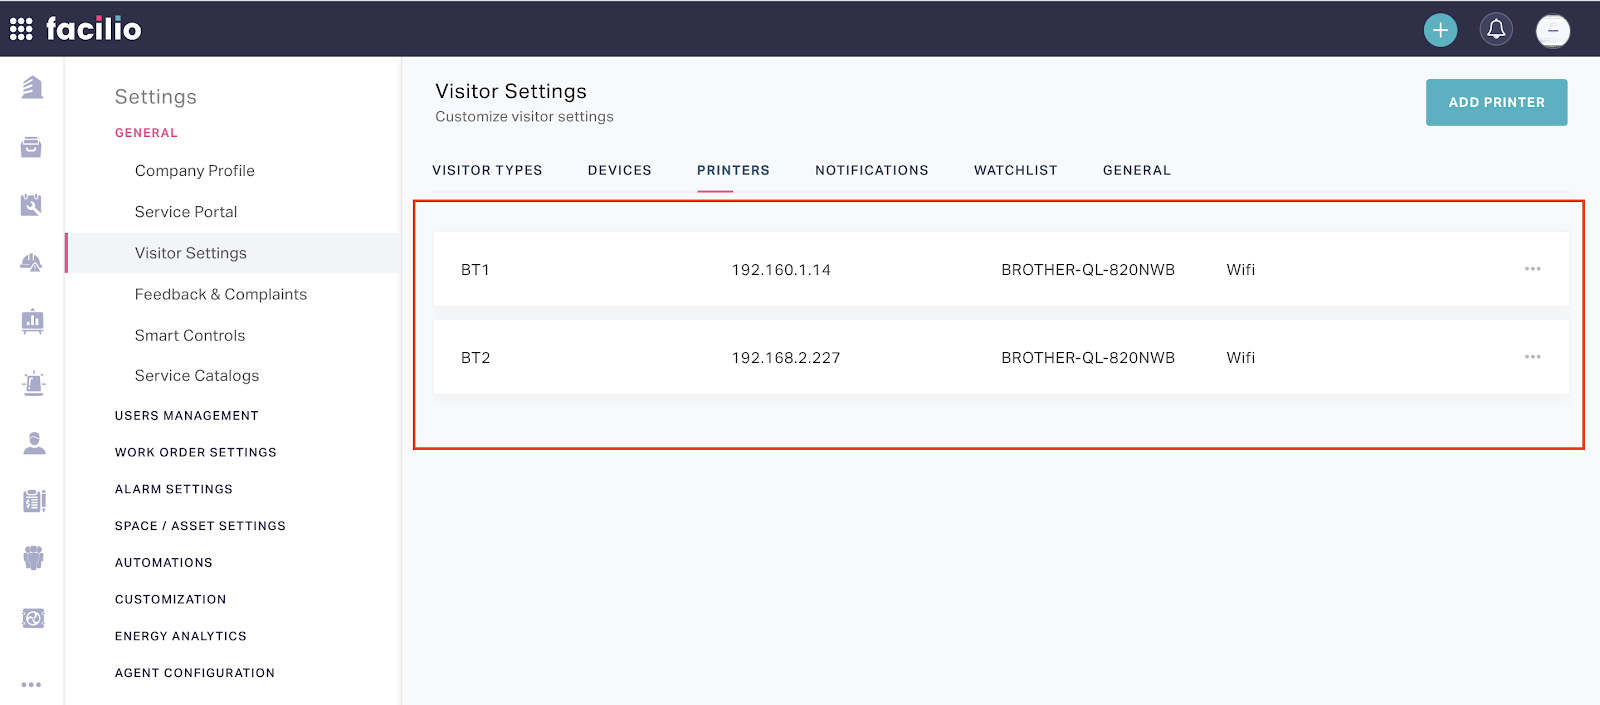Open the app launcher grid icon
Viewport: 1600px width, 705px height.
[x=21, y=29]
